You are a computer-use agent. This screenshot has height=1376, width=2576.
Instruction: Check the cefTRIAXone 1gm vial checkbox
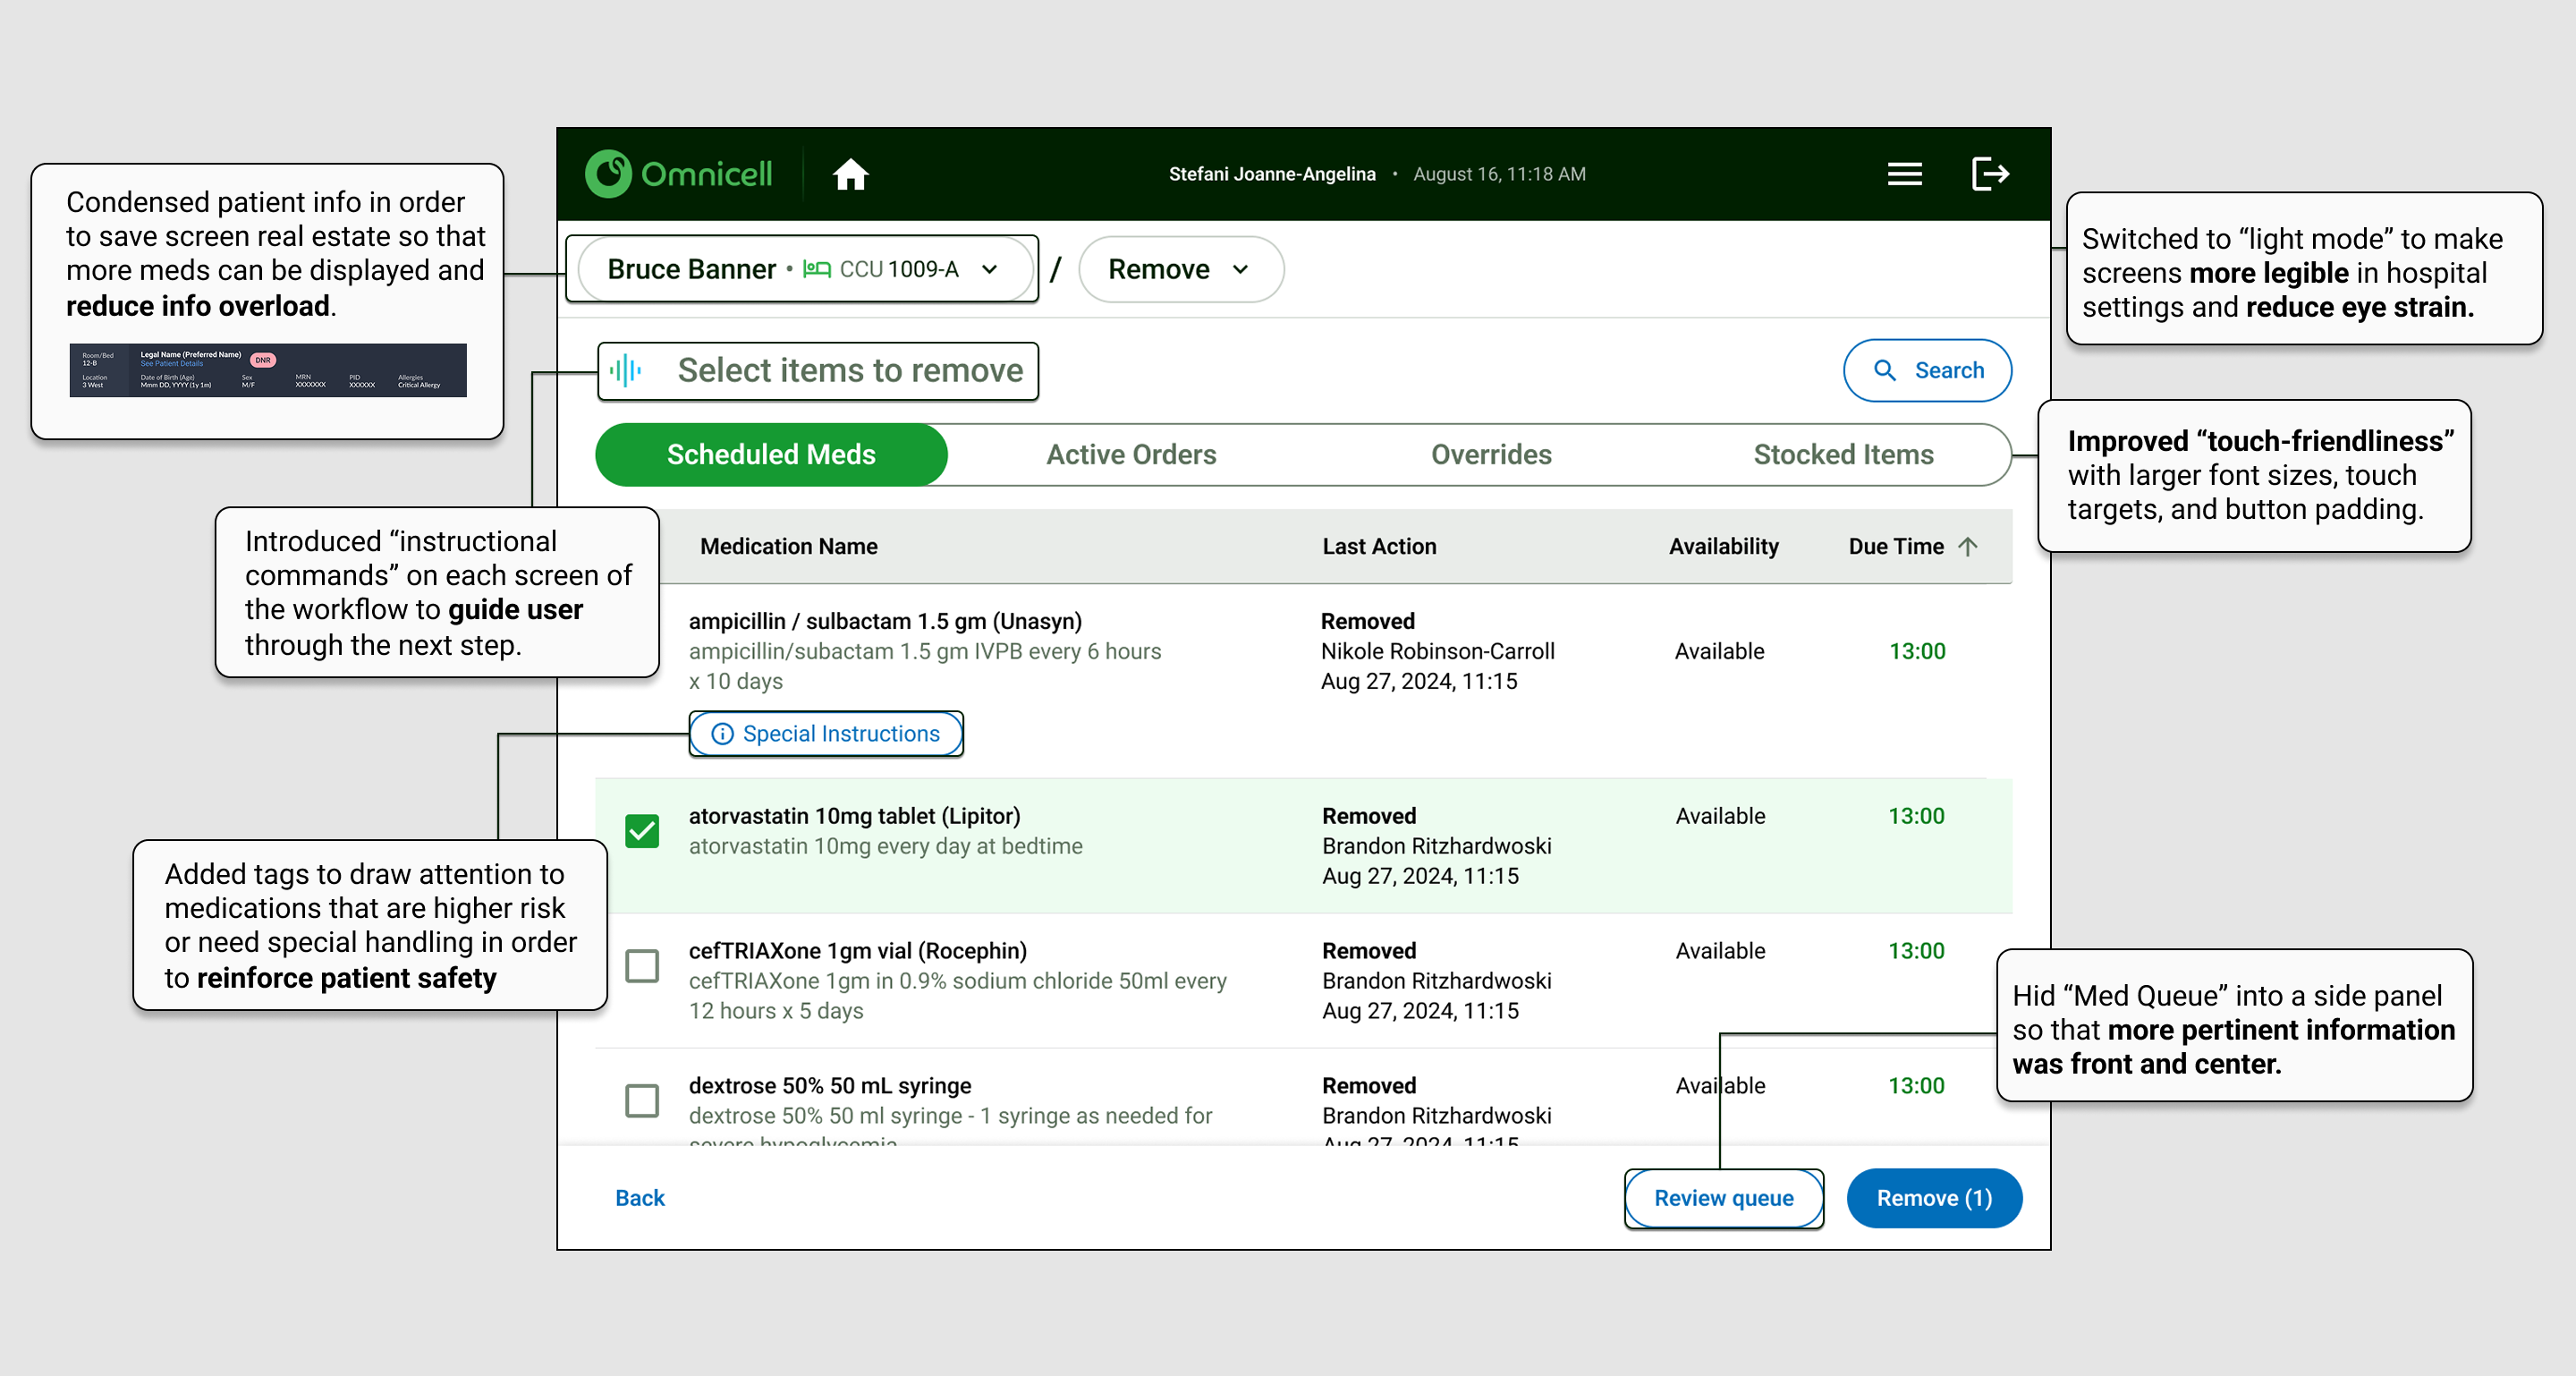(x=642, y=966)
